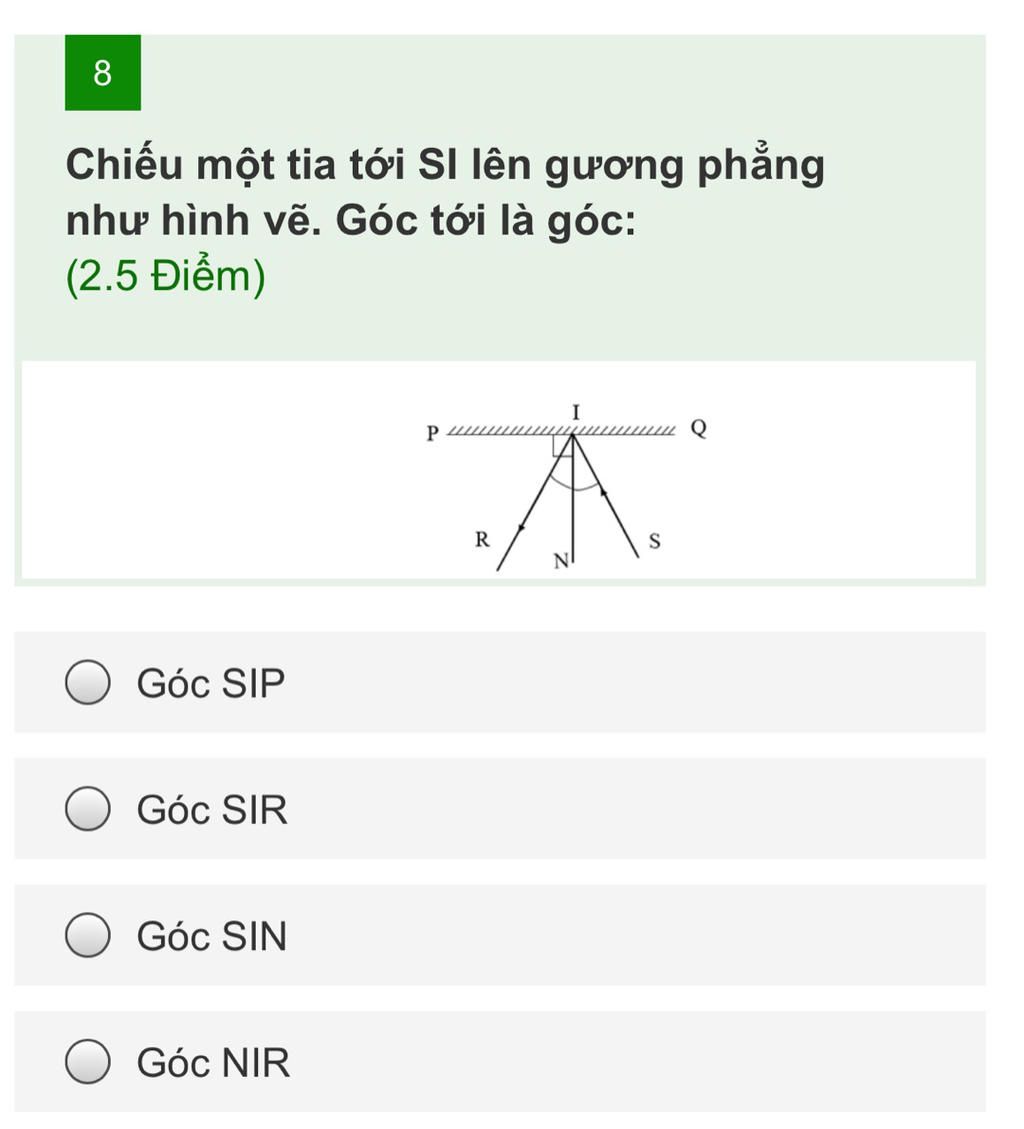Viewport: 1024px width, 1129px height.
Task: Click the "(2.5 Điểm)" points text
Action: coord(166,276)
